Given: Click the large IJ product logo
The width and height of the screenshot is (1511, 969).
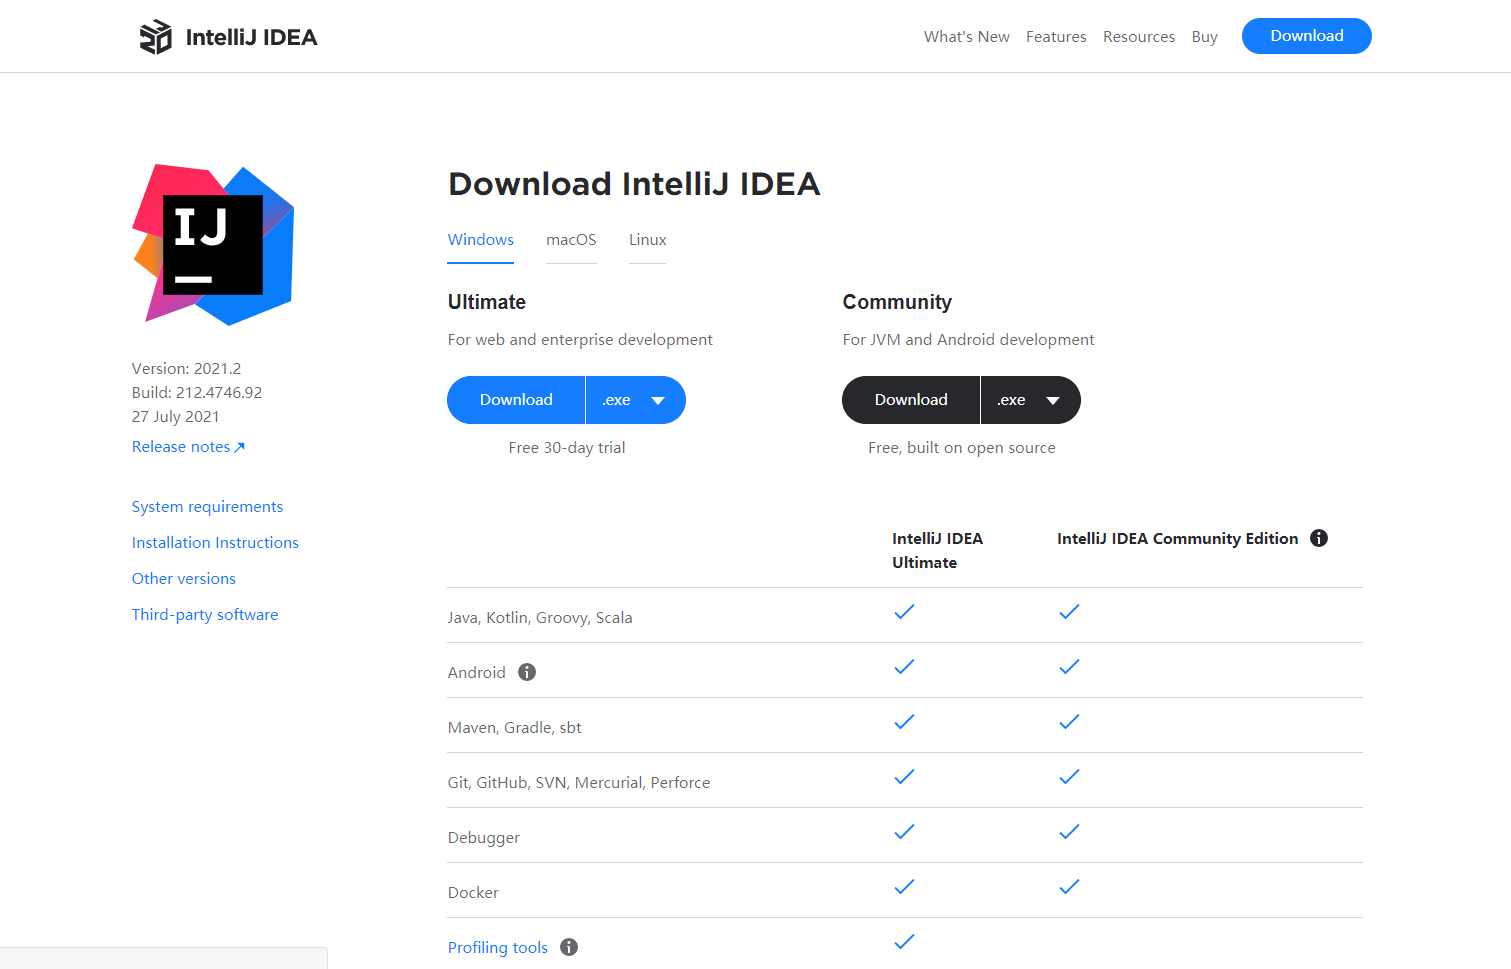Looking at the screenshot, I should coord(213,245).
